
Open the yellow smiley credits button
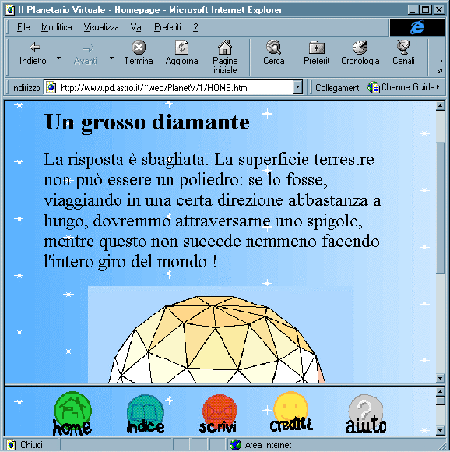click(291, 412)
